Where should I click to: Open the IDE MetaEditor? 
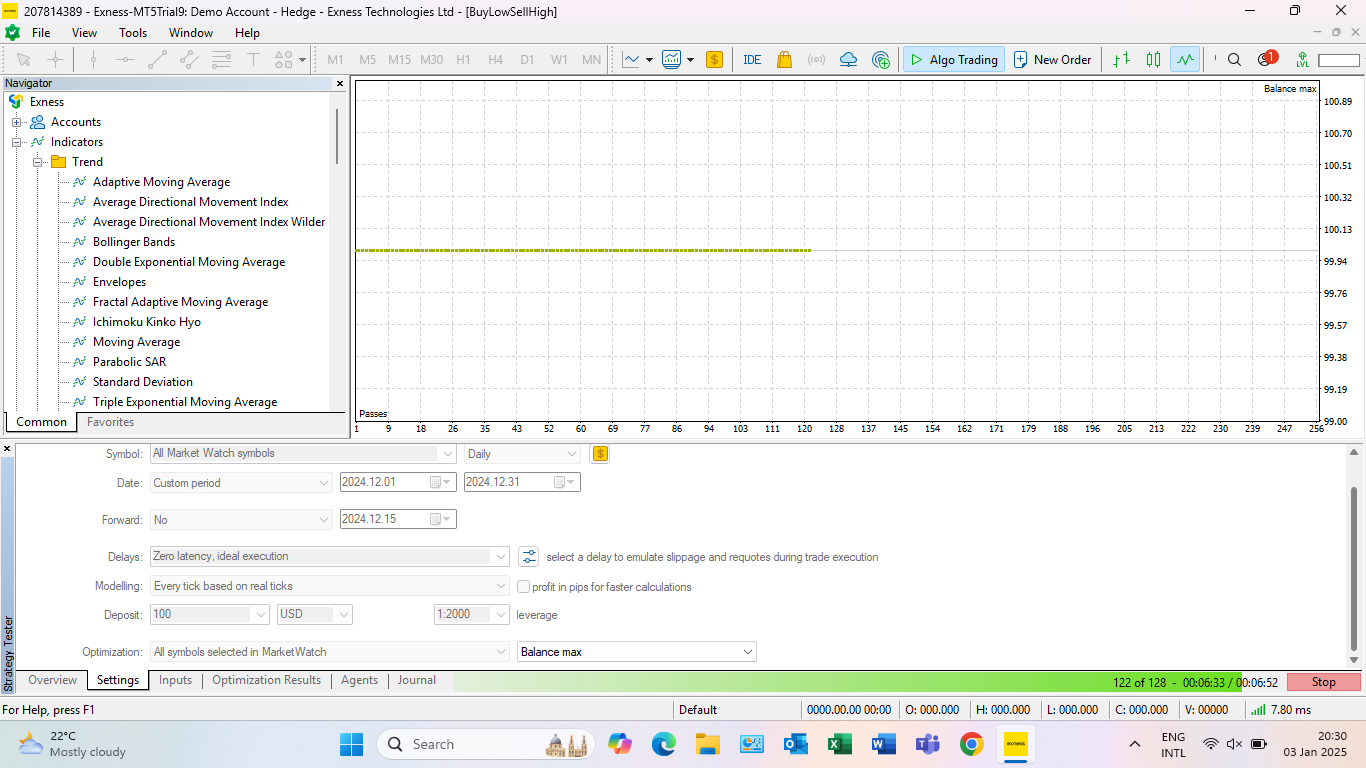(752, 60)
